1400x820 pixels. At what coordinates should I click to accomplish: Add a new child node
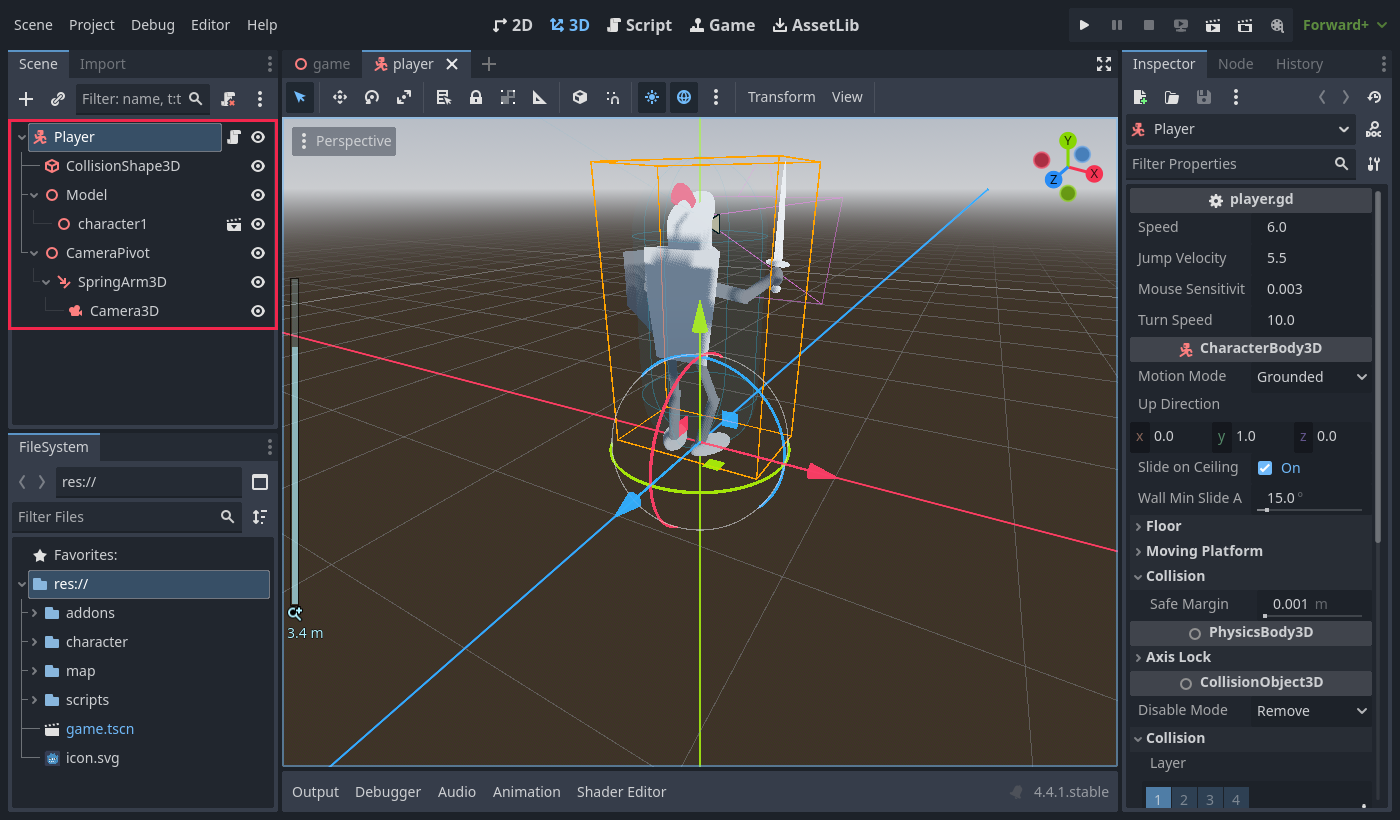point(26,99)
